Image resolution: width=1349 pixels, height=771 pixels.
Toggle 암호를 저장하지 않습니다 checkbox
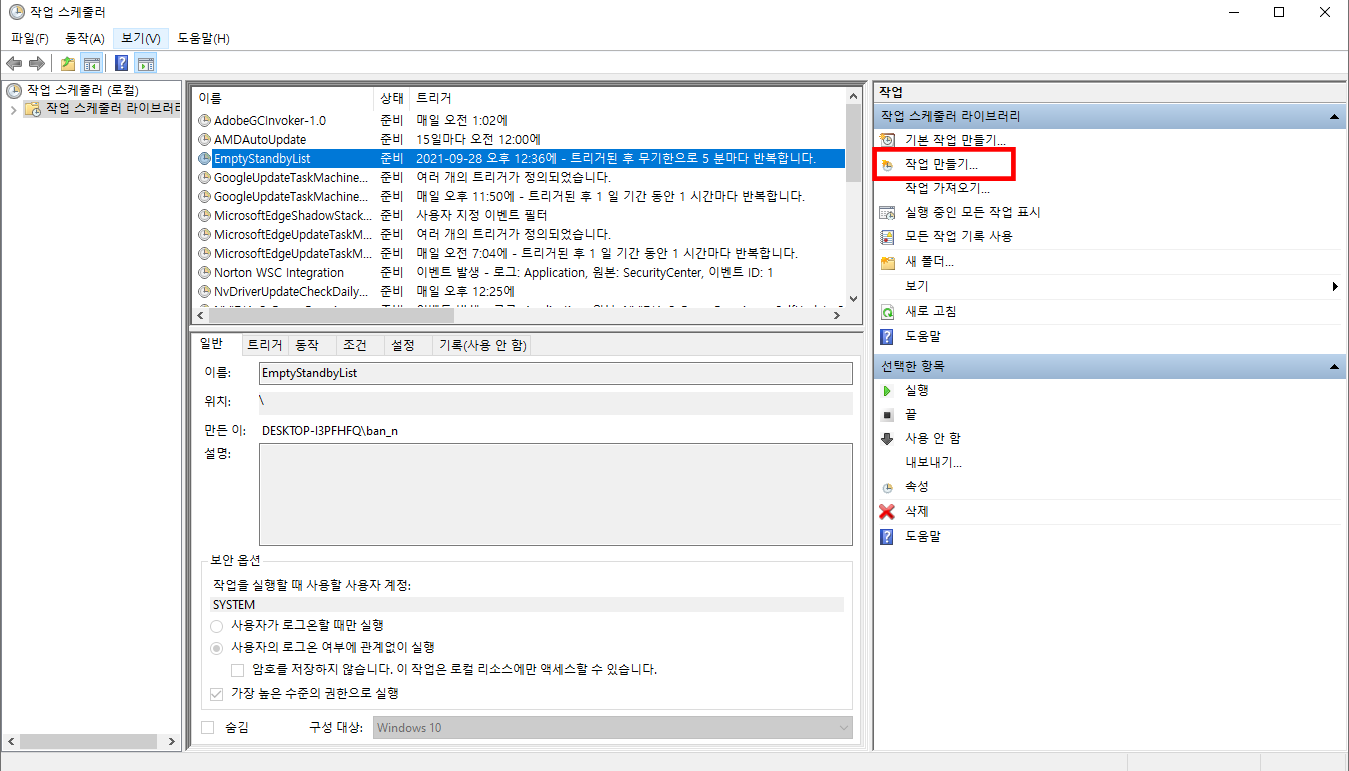tap(238, 669)
